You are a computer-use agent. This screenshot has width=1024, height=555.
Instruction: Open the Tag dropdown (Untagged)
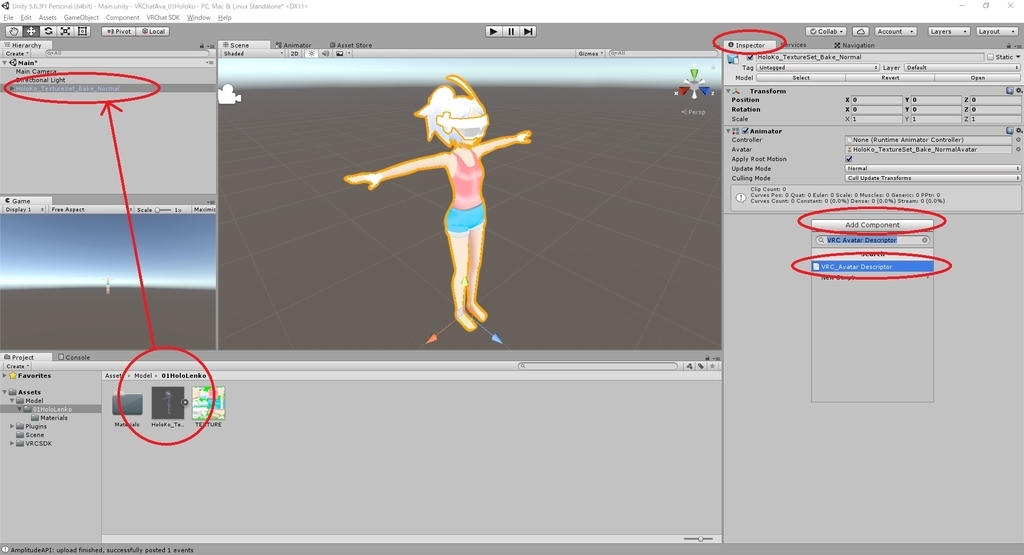pos(818,67)
